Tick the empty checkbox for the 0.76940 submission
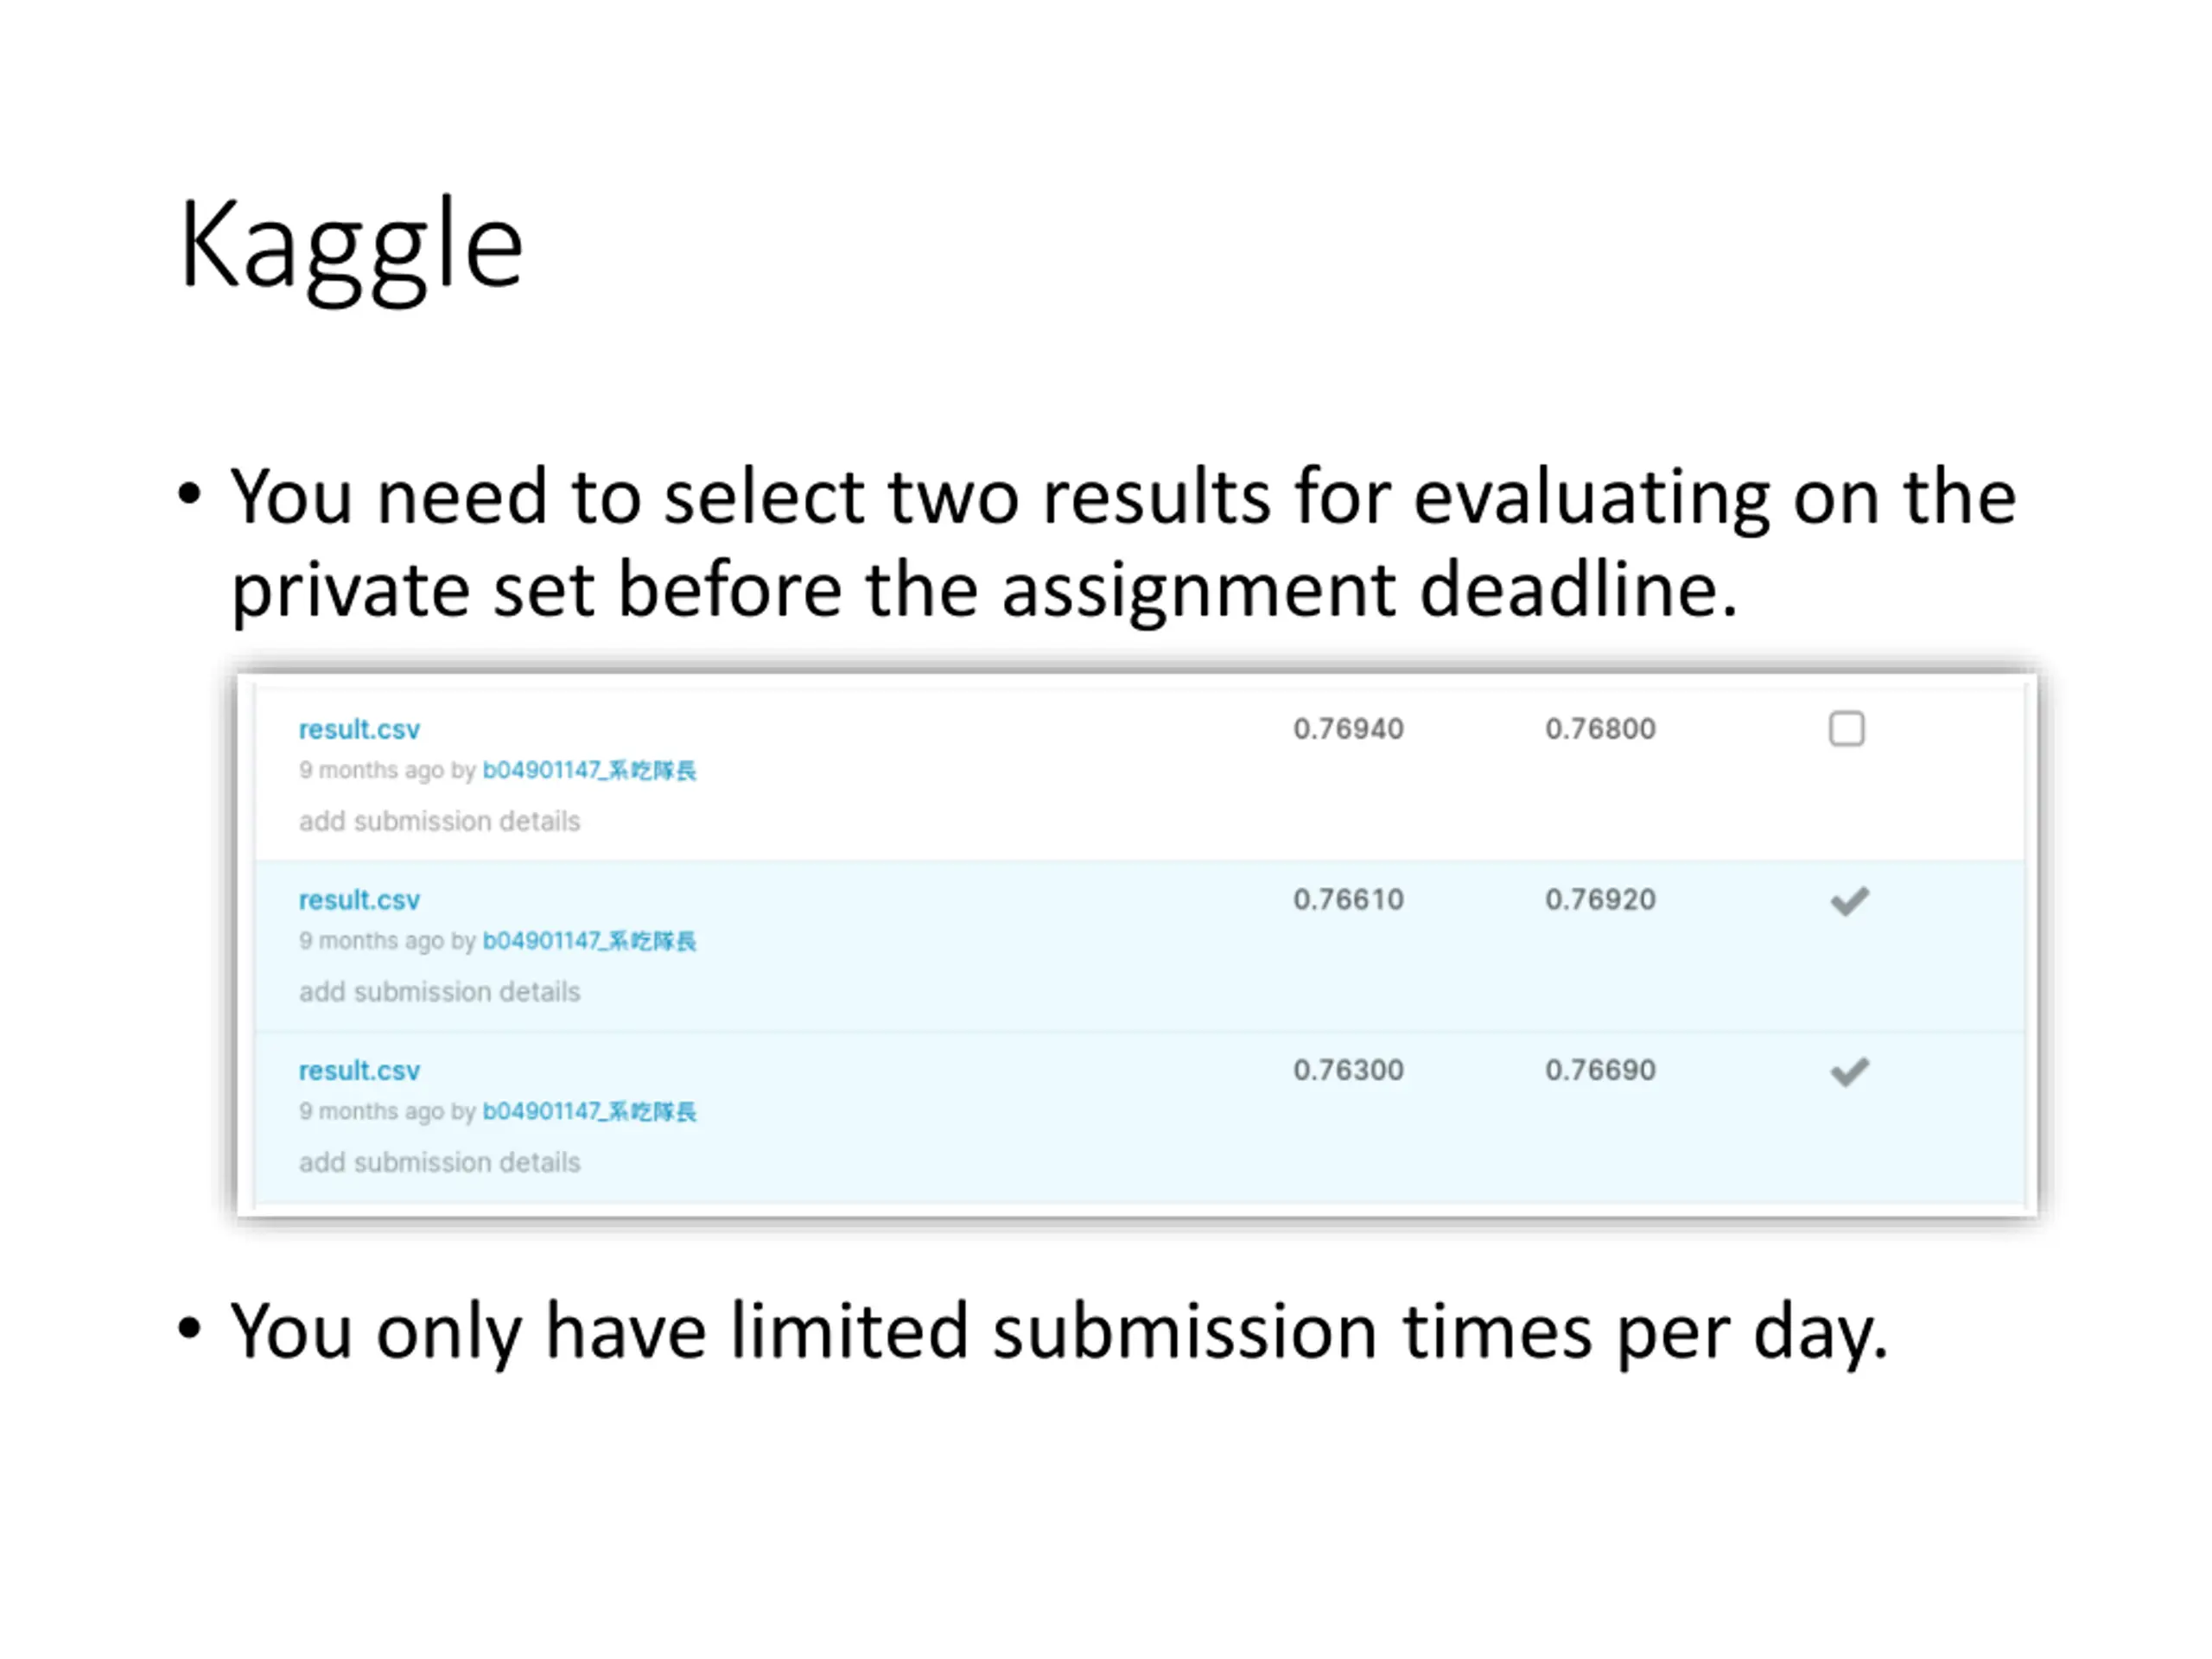The width and height of the screenshot is (2212, 1659). pos(1846,729)
